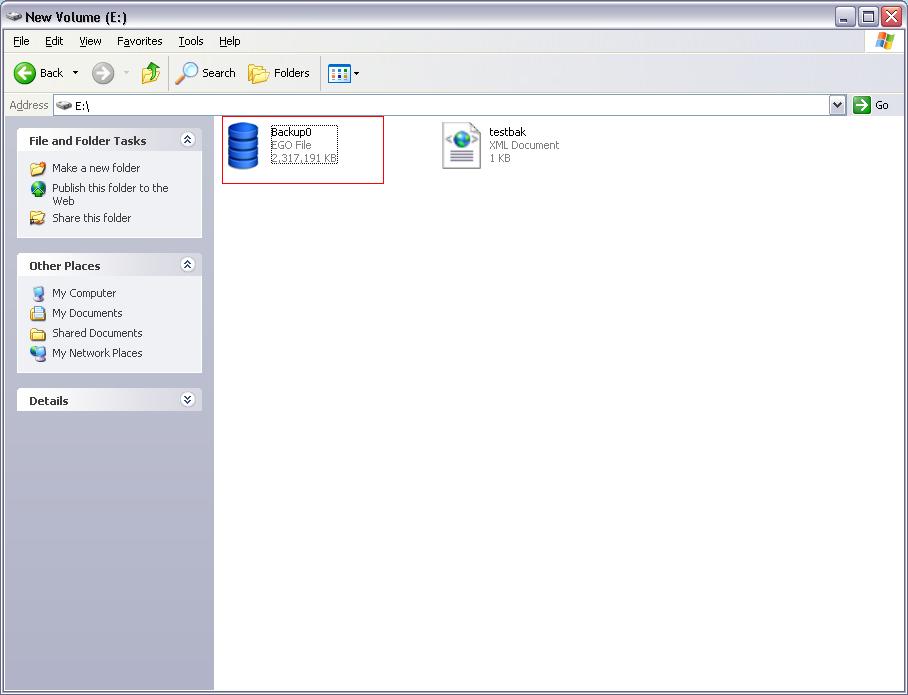Click the Share this folder icon
Screen dimensions: 908x695
[x=38, y=218]
